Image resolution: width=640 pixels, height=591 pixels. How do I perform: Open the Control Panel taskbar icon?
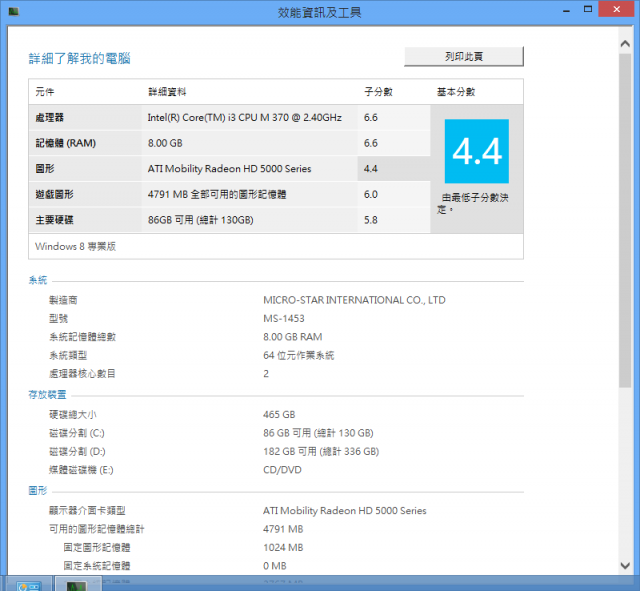29,586
